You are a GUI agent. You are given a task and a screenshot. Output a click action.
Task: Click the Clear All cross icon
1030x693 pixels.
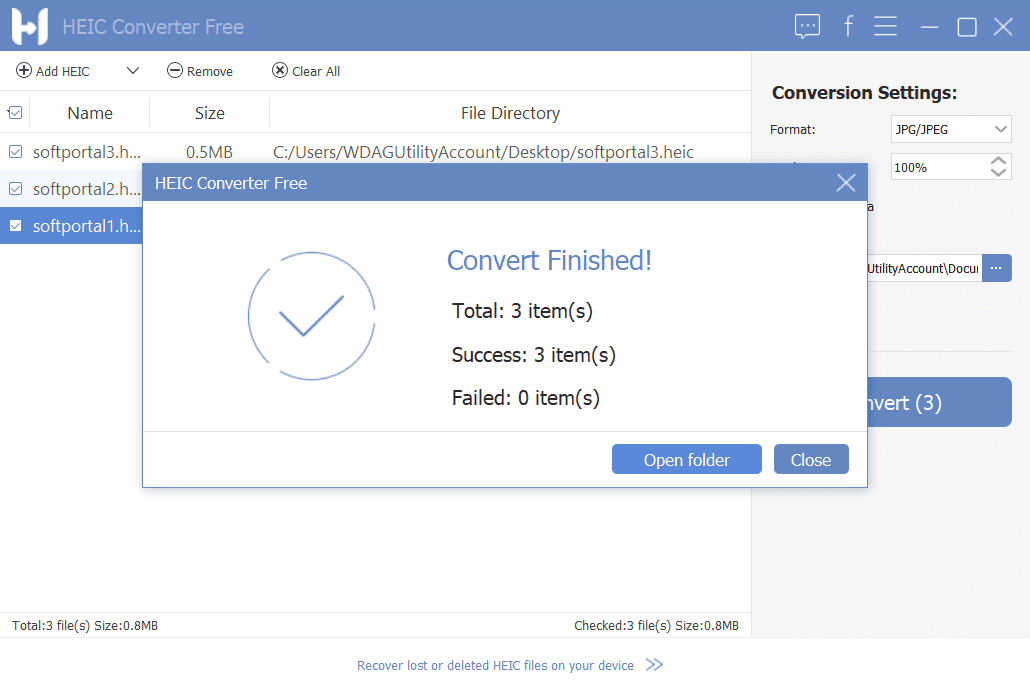(x=280, y=70)
